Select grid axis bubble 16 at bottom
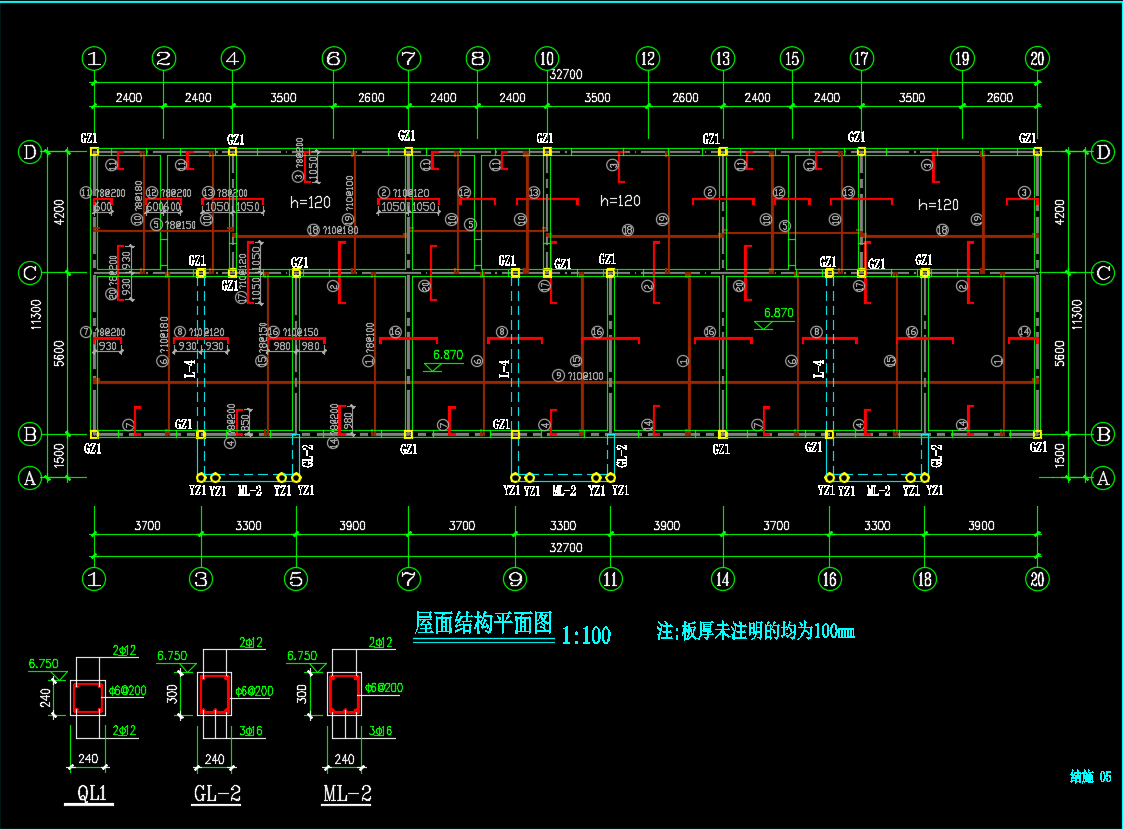The width and height of the screenshot is (1123, 829). (829, 578)
